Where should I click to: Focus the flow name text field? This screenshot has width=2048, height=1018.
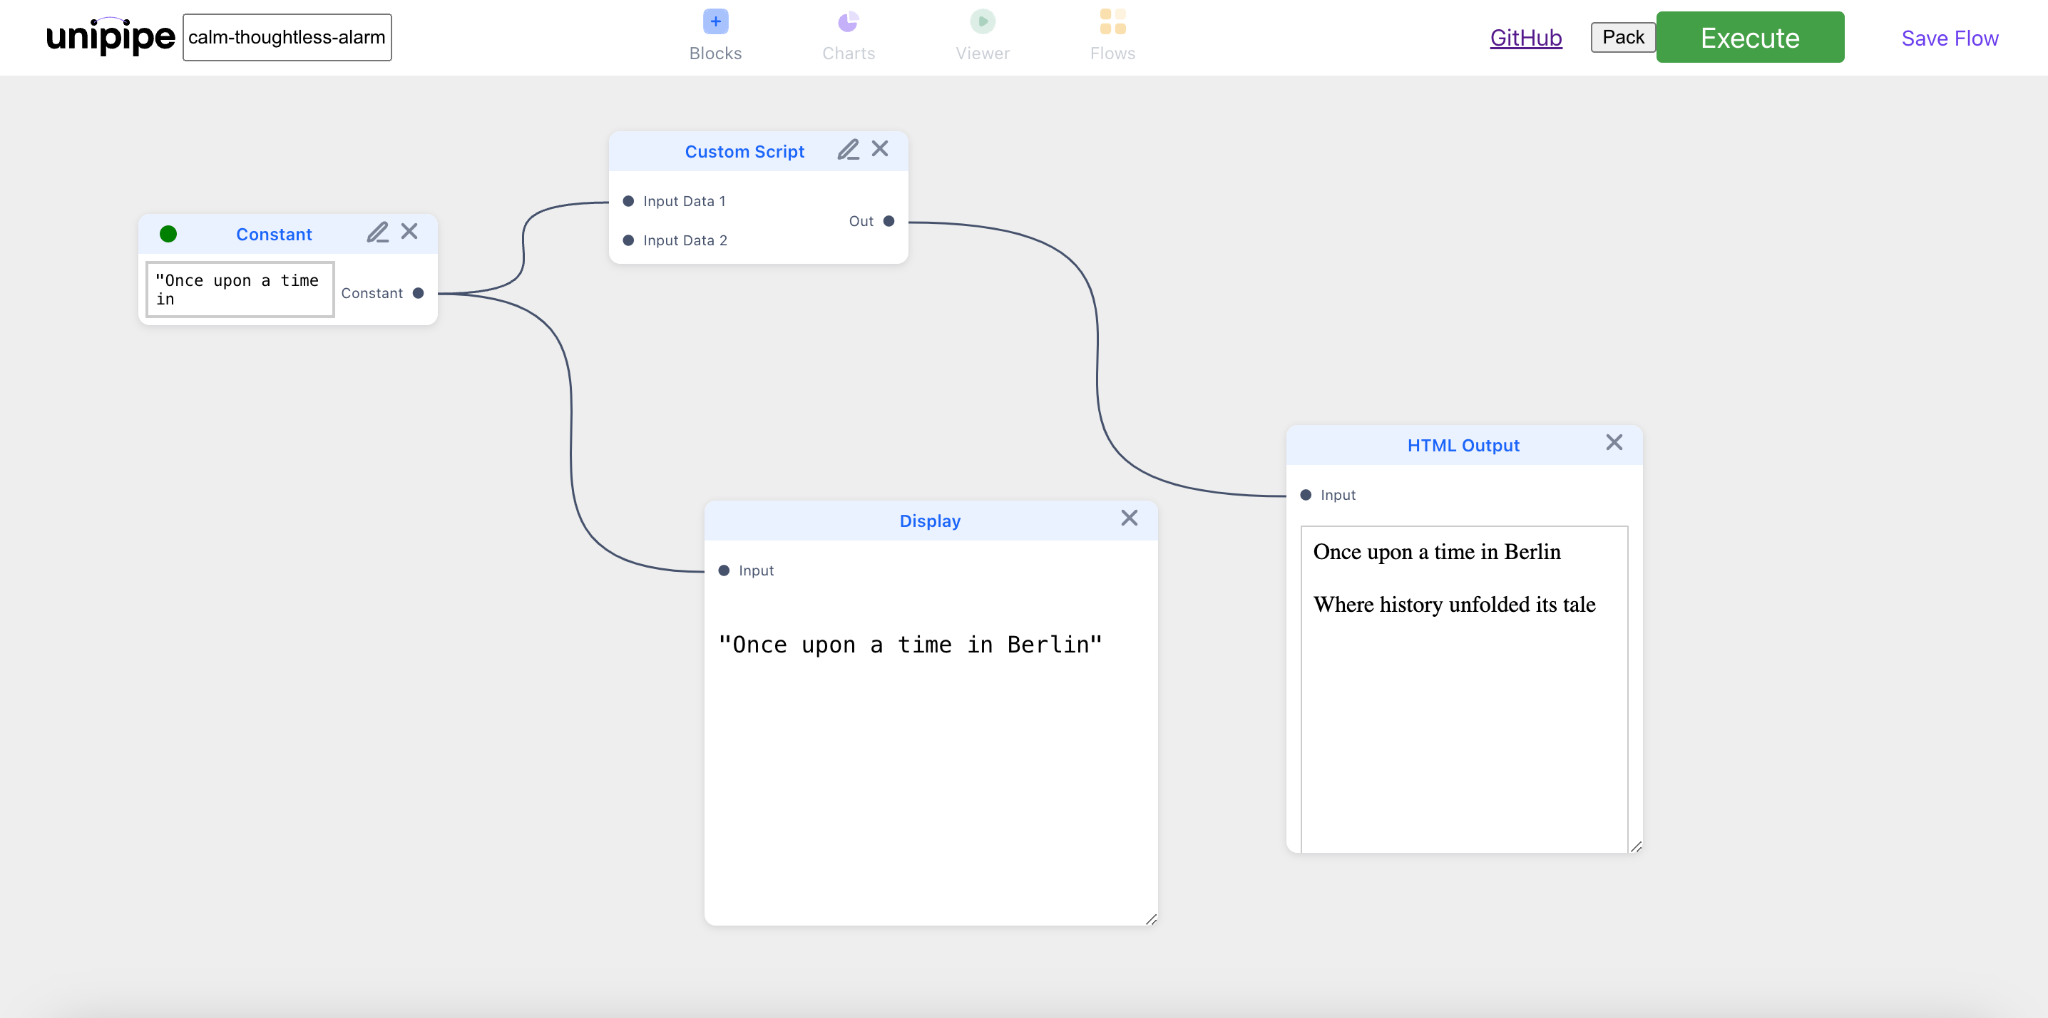point(287,38)
